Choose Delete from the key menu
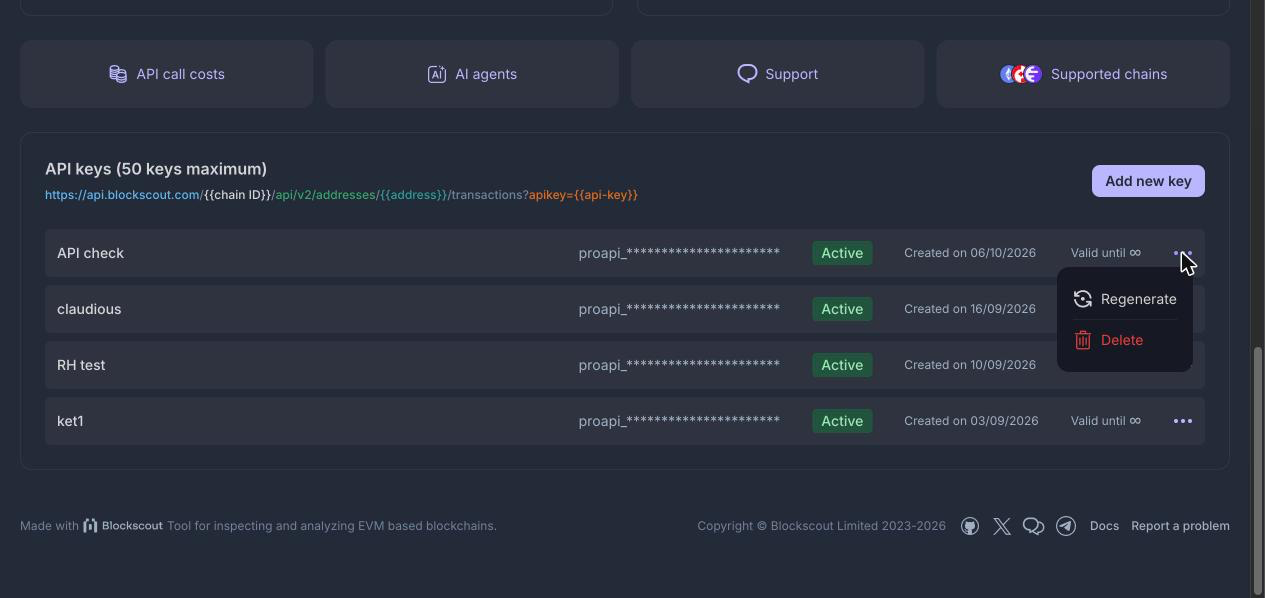1265x598 pixels. (x=1125, y=340)
